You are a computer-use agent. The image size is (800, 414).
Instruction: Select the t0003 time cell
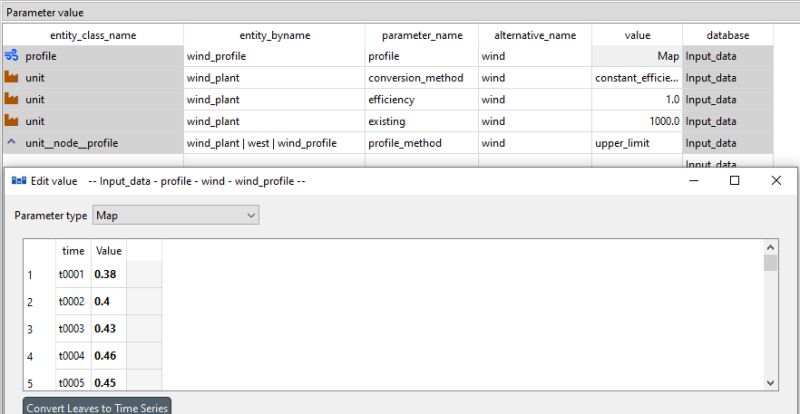pos(73,328)
